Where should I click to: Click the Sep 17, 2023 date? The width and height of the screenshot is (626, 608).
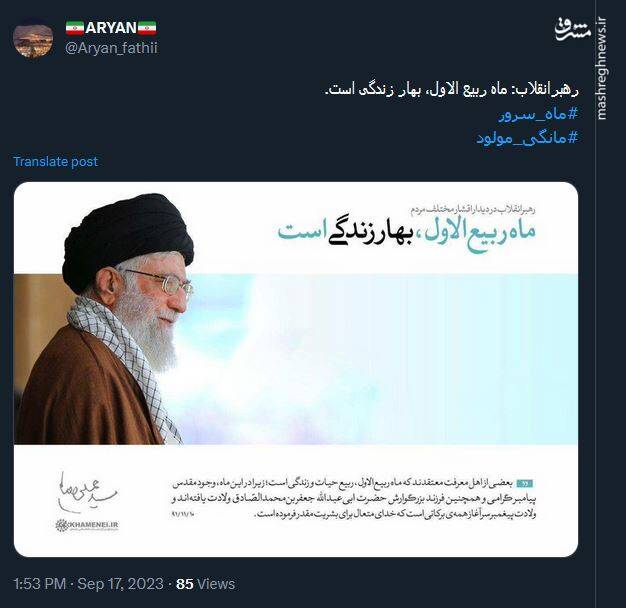tap(121, 584)
